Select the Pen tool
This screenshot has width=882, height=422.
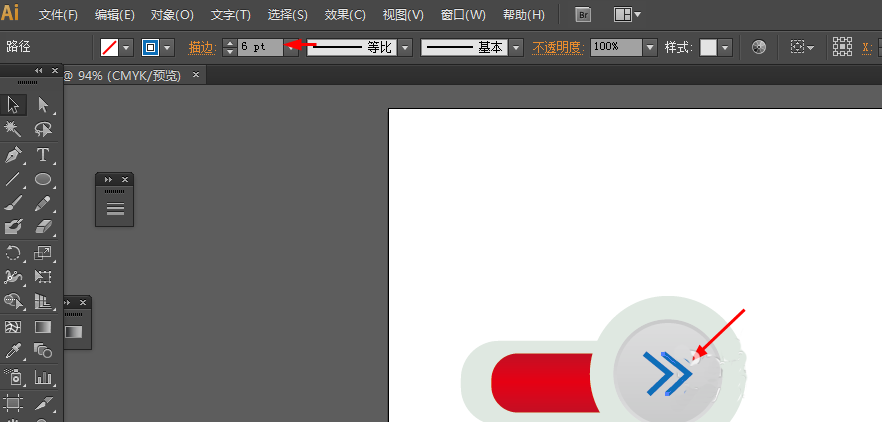click(13, 155)
